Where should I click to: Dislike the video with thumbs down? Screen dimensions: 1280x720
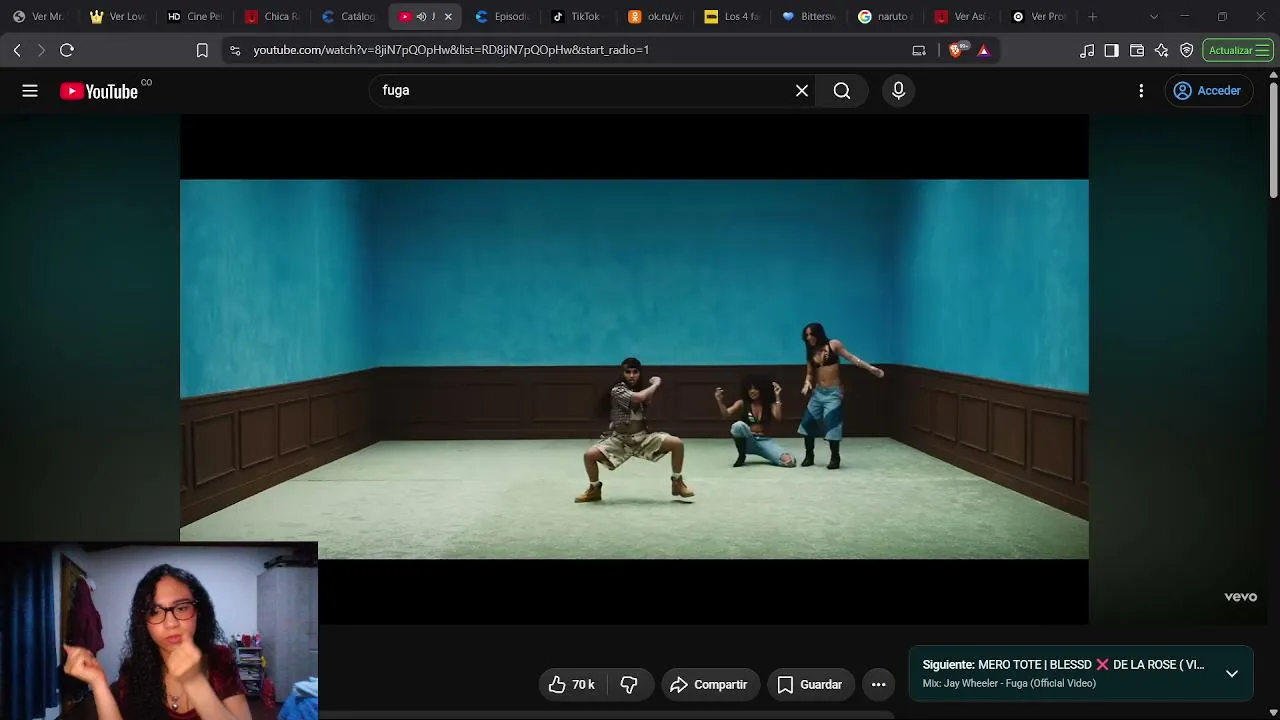coord(629,685)
